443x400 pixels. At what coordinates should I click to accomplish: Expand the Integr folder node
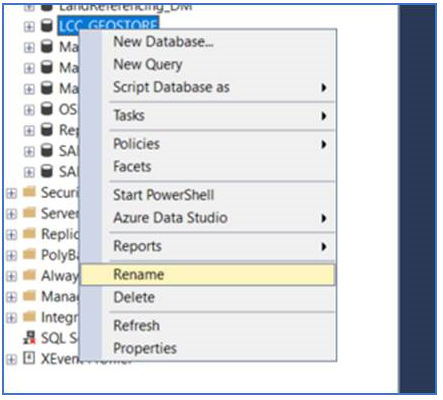(x=11, y=318)
